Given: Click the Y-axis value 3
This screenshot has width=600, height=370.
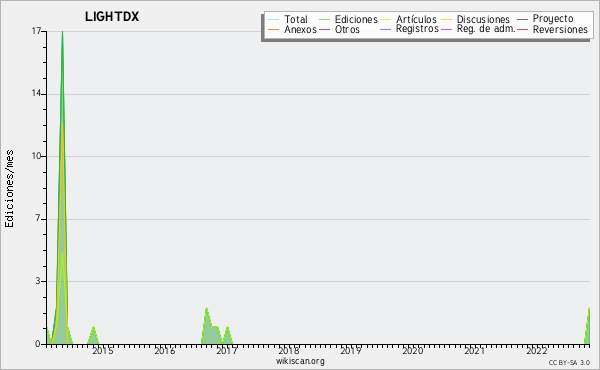Looking at the screenshot, I should (38, 281).
